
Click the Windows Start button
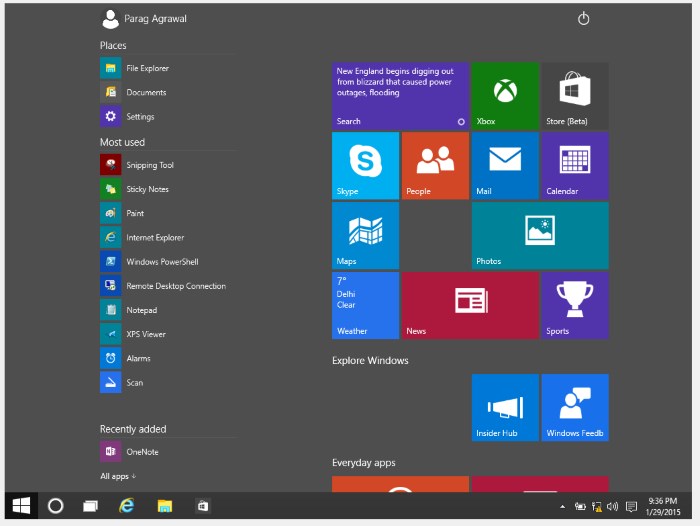tap(21, 505)
